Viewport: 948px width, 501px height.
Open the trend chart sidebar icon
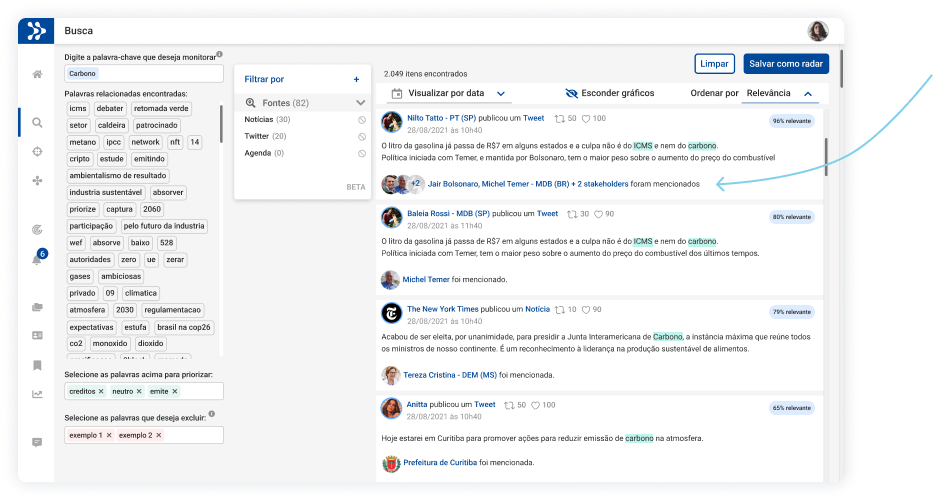[37, 394]
